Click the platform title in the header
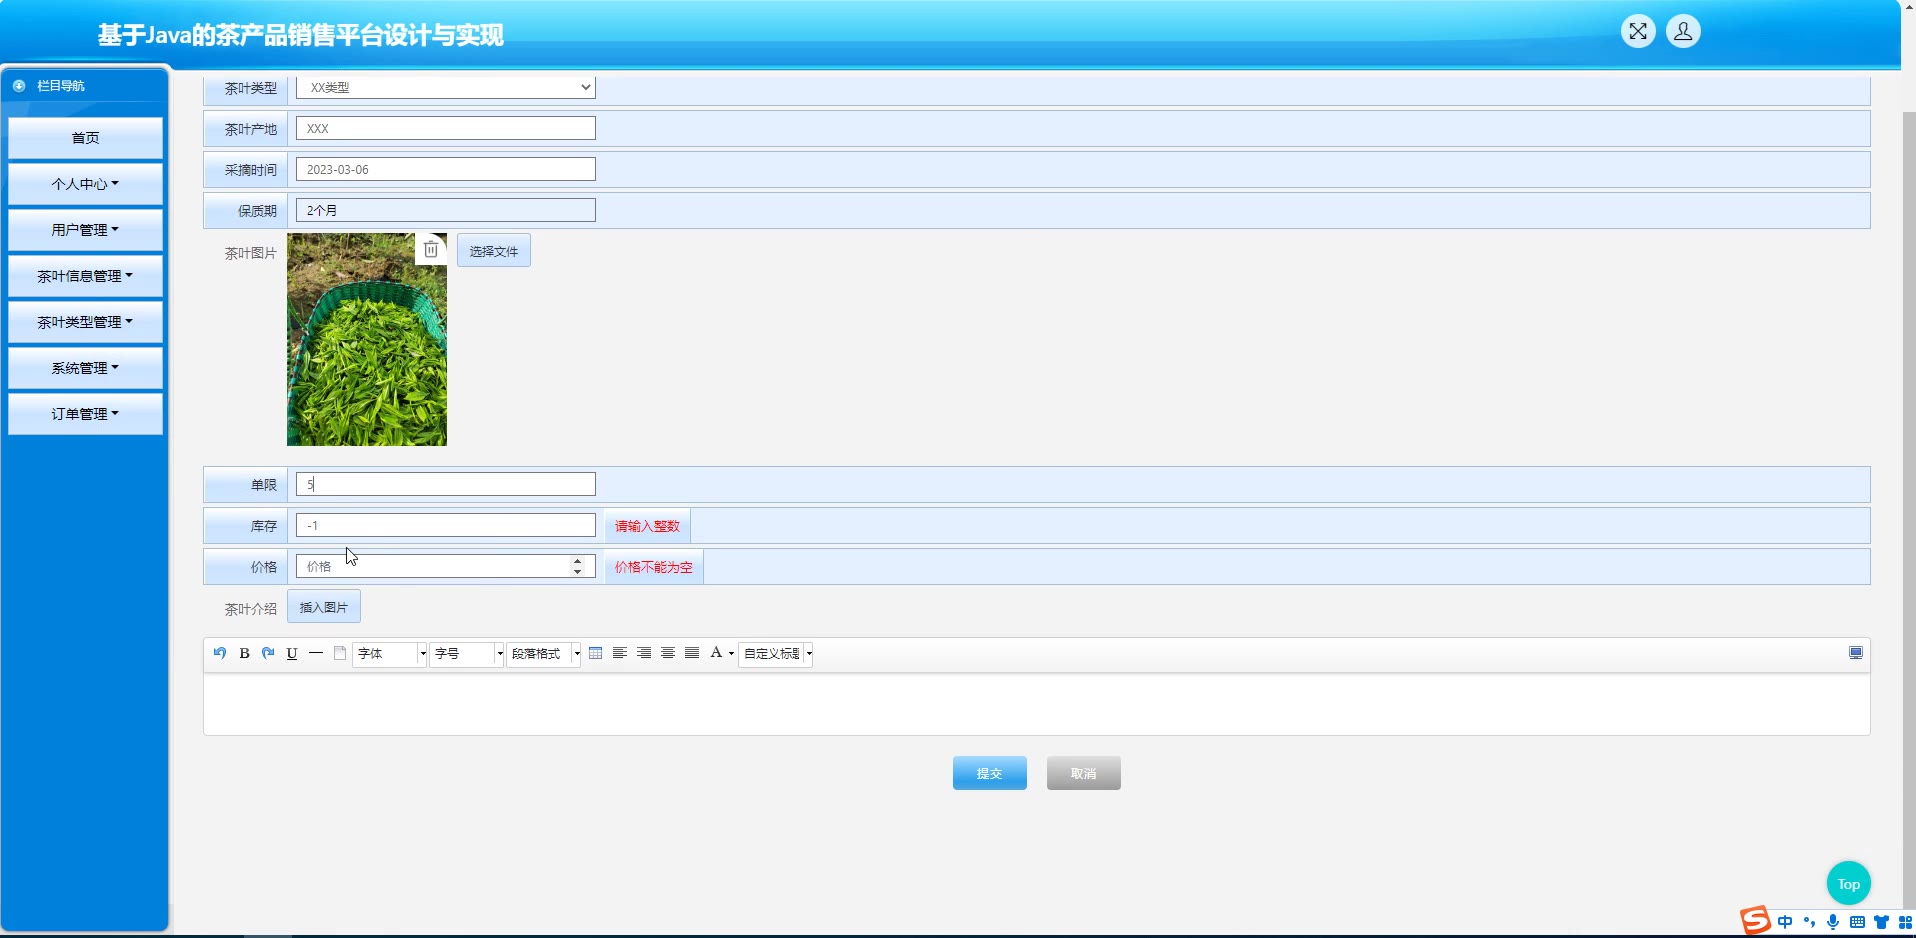Screen dimensions: 1916x938 click(300, 35)
